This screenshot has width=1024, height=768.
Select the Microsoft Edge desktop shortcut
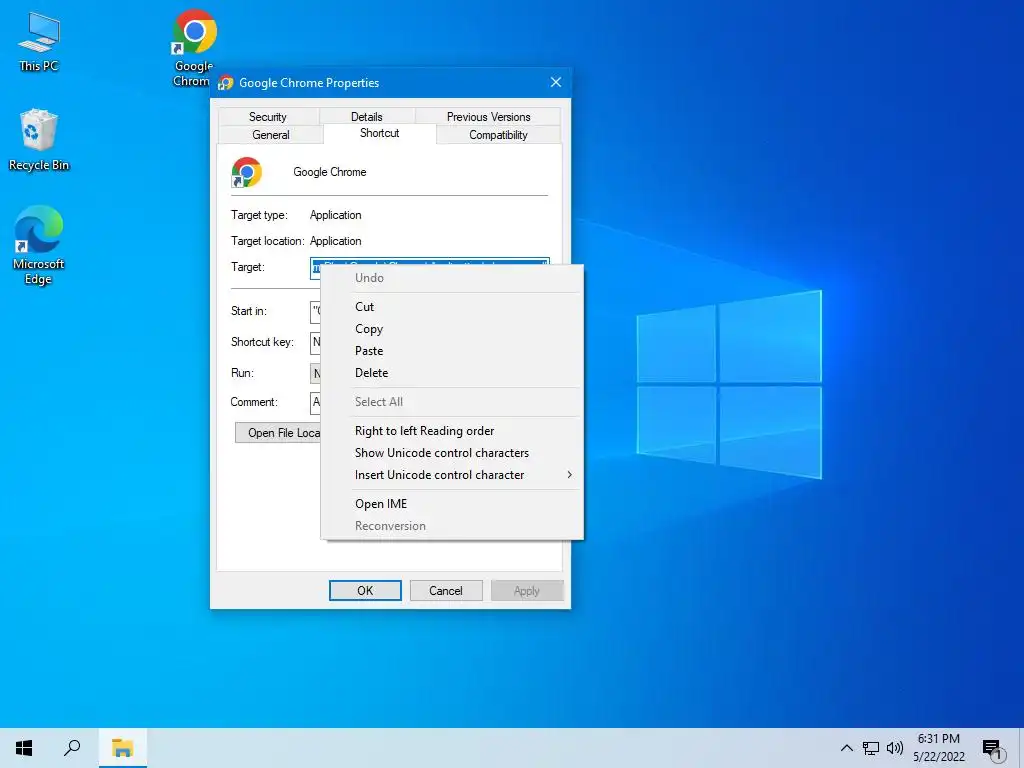39,246
